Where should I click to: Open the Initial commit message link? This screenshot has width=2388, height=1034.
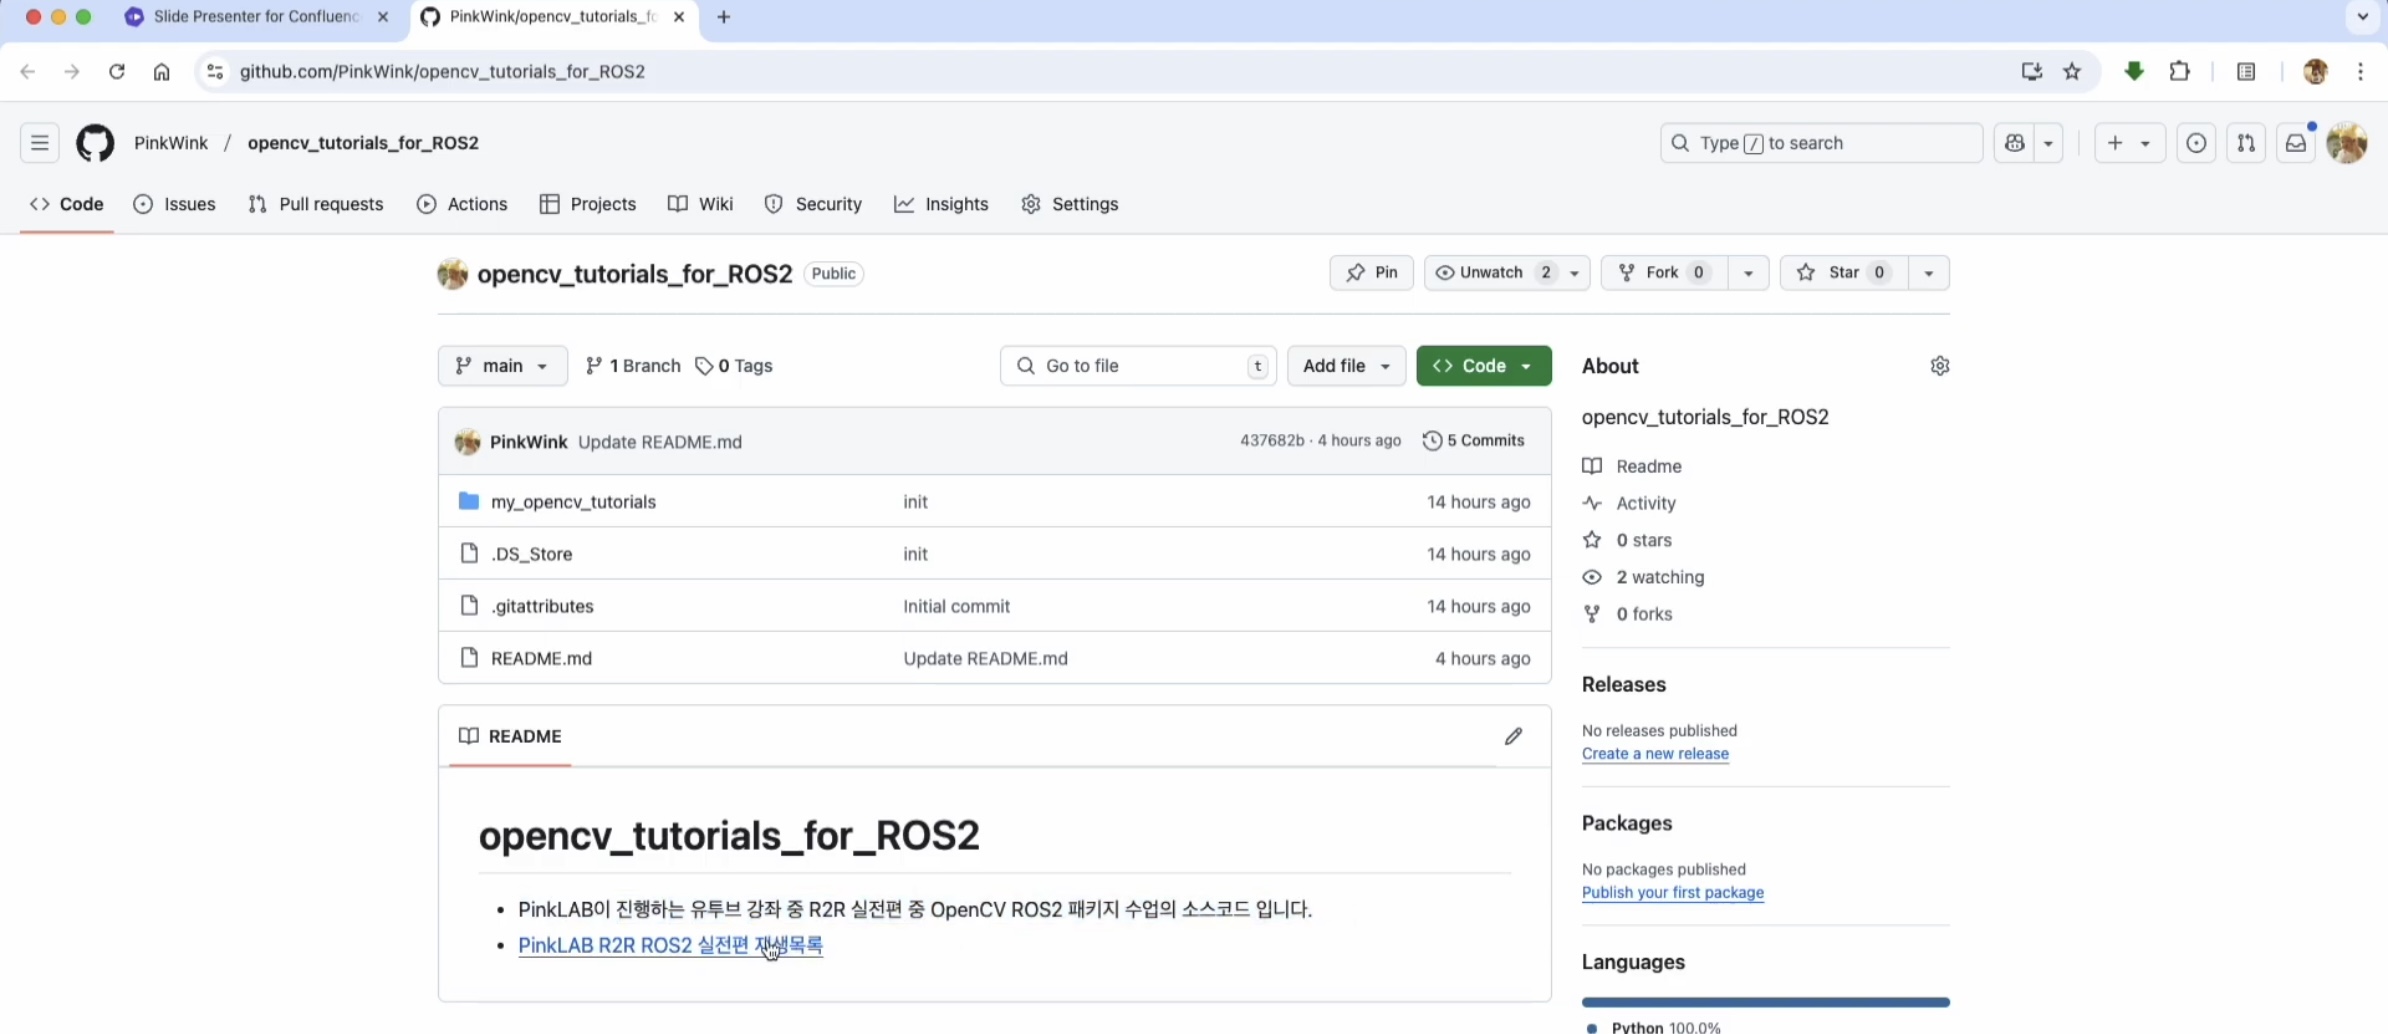(956, 606)
